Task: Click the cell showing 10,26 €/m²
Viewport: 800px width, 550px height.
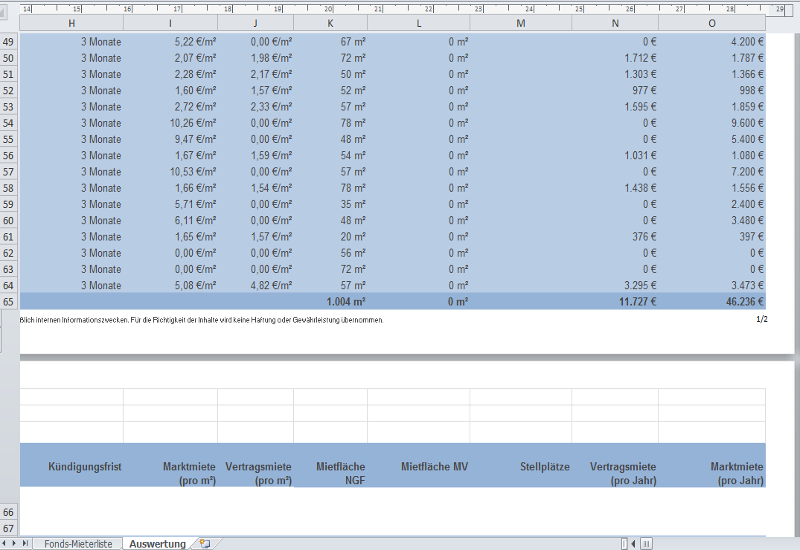Action: tap(170, 123)
